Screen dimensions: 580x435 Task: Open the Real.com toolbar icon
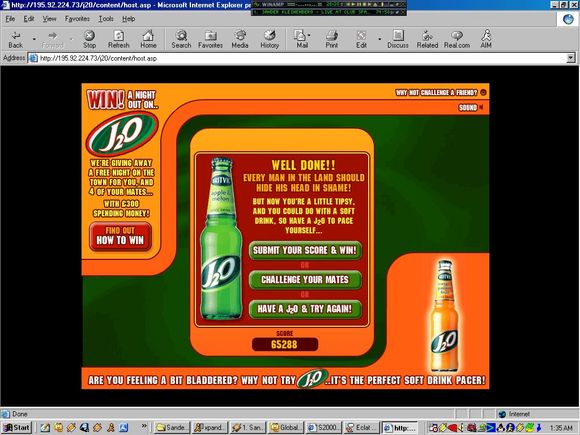point(457,39)
